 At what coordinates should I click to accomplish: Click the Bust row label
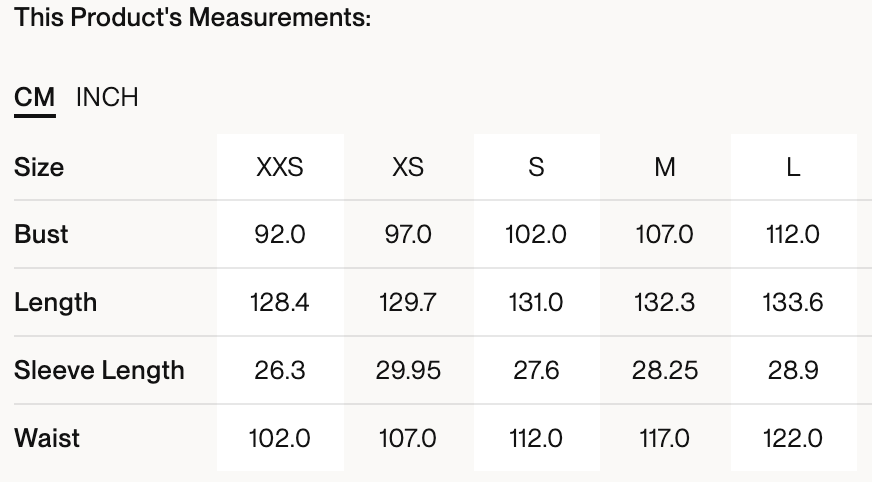click(x=41, y=234)
